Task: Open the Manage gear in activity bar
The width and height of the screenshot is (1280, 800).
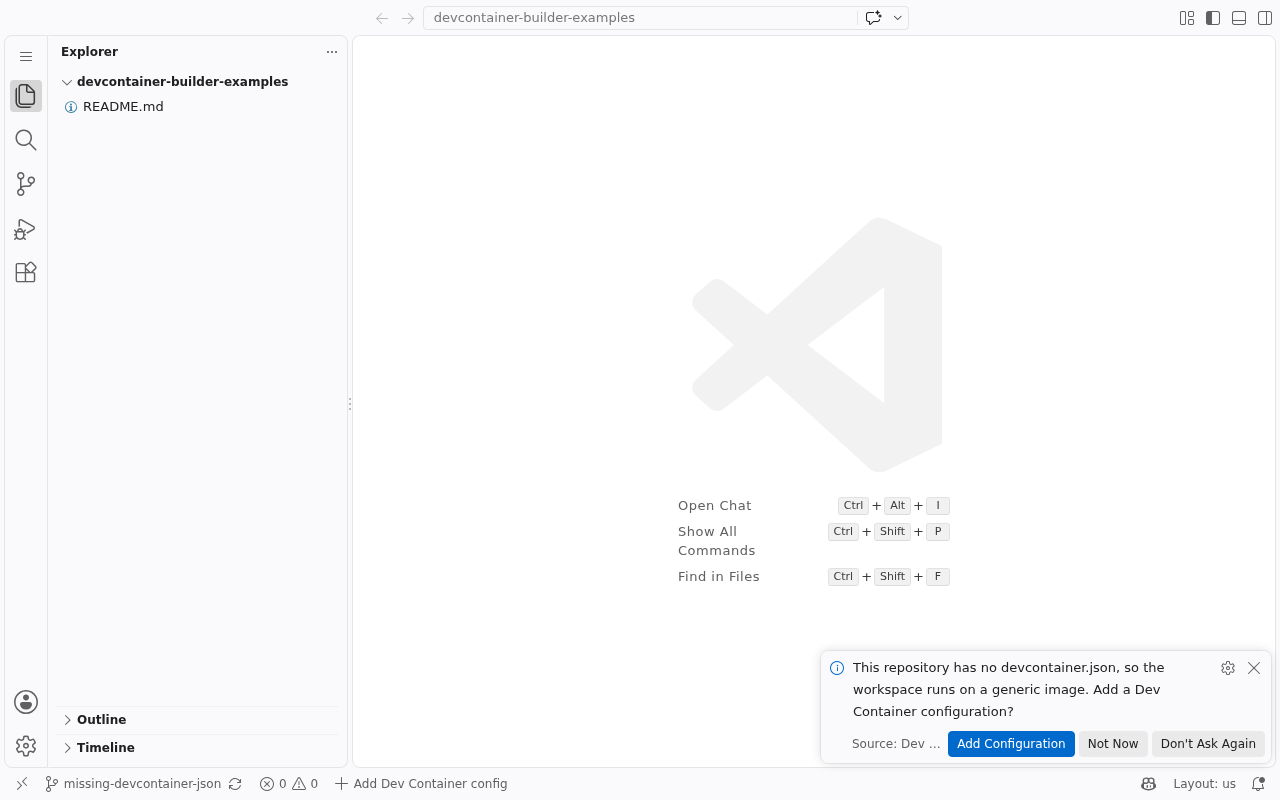Action: [26, 746]
